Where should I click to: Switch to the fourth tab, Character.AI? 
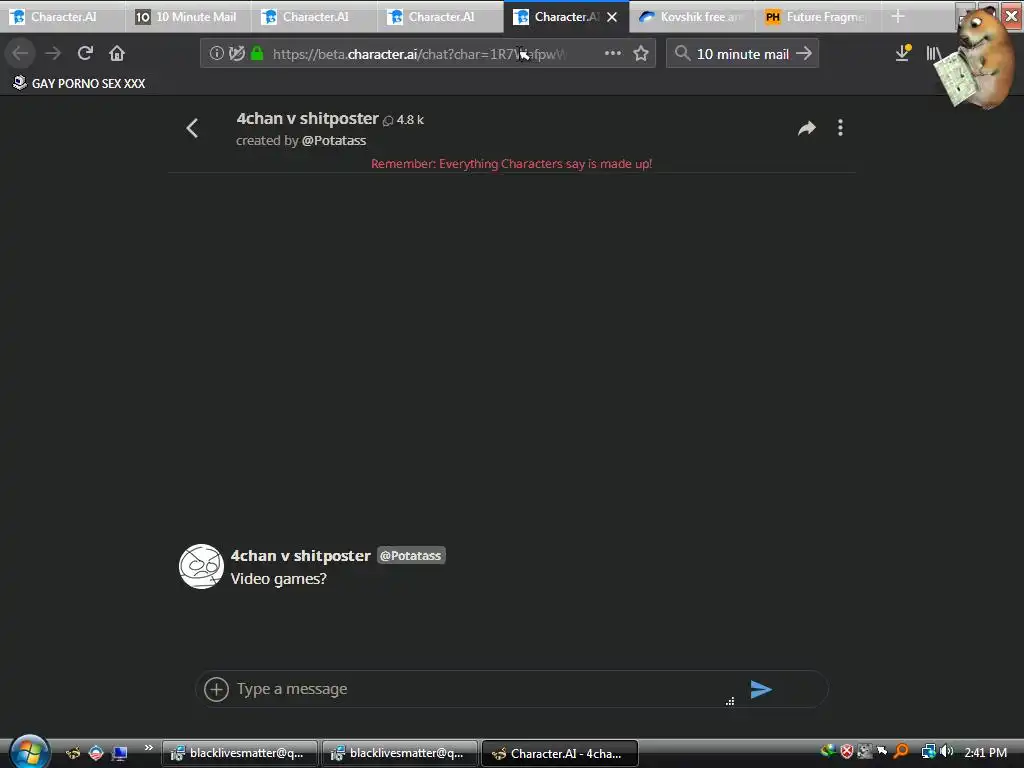coord(440,17)
